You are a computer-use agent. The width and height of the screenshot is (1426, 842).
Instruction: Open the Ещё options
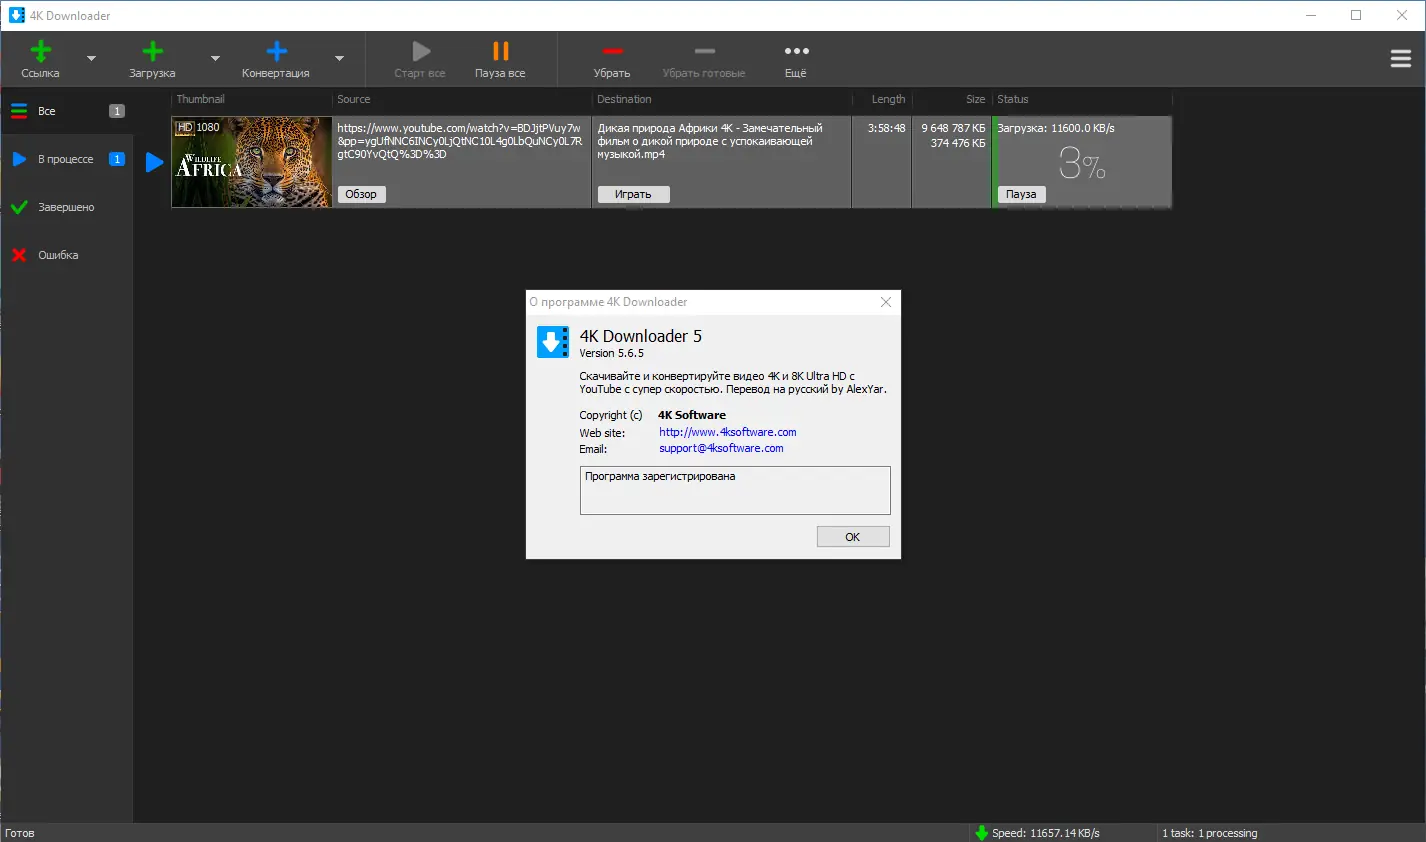795,58
